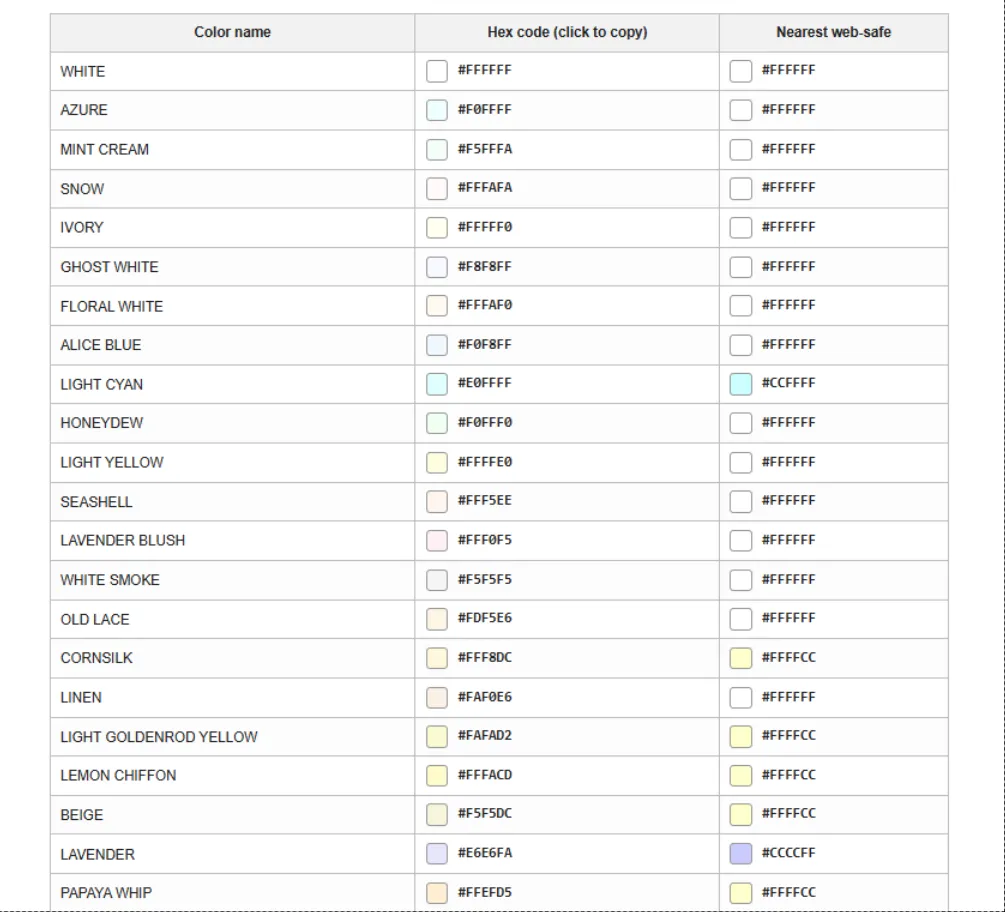Click the Beige hex swatch

pos(436,815)
